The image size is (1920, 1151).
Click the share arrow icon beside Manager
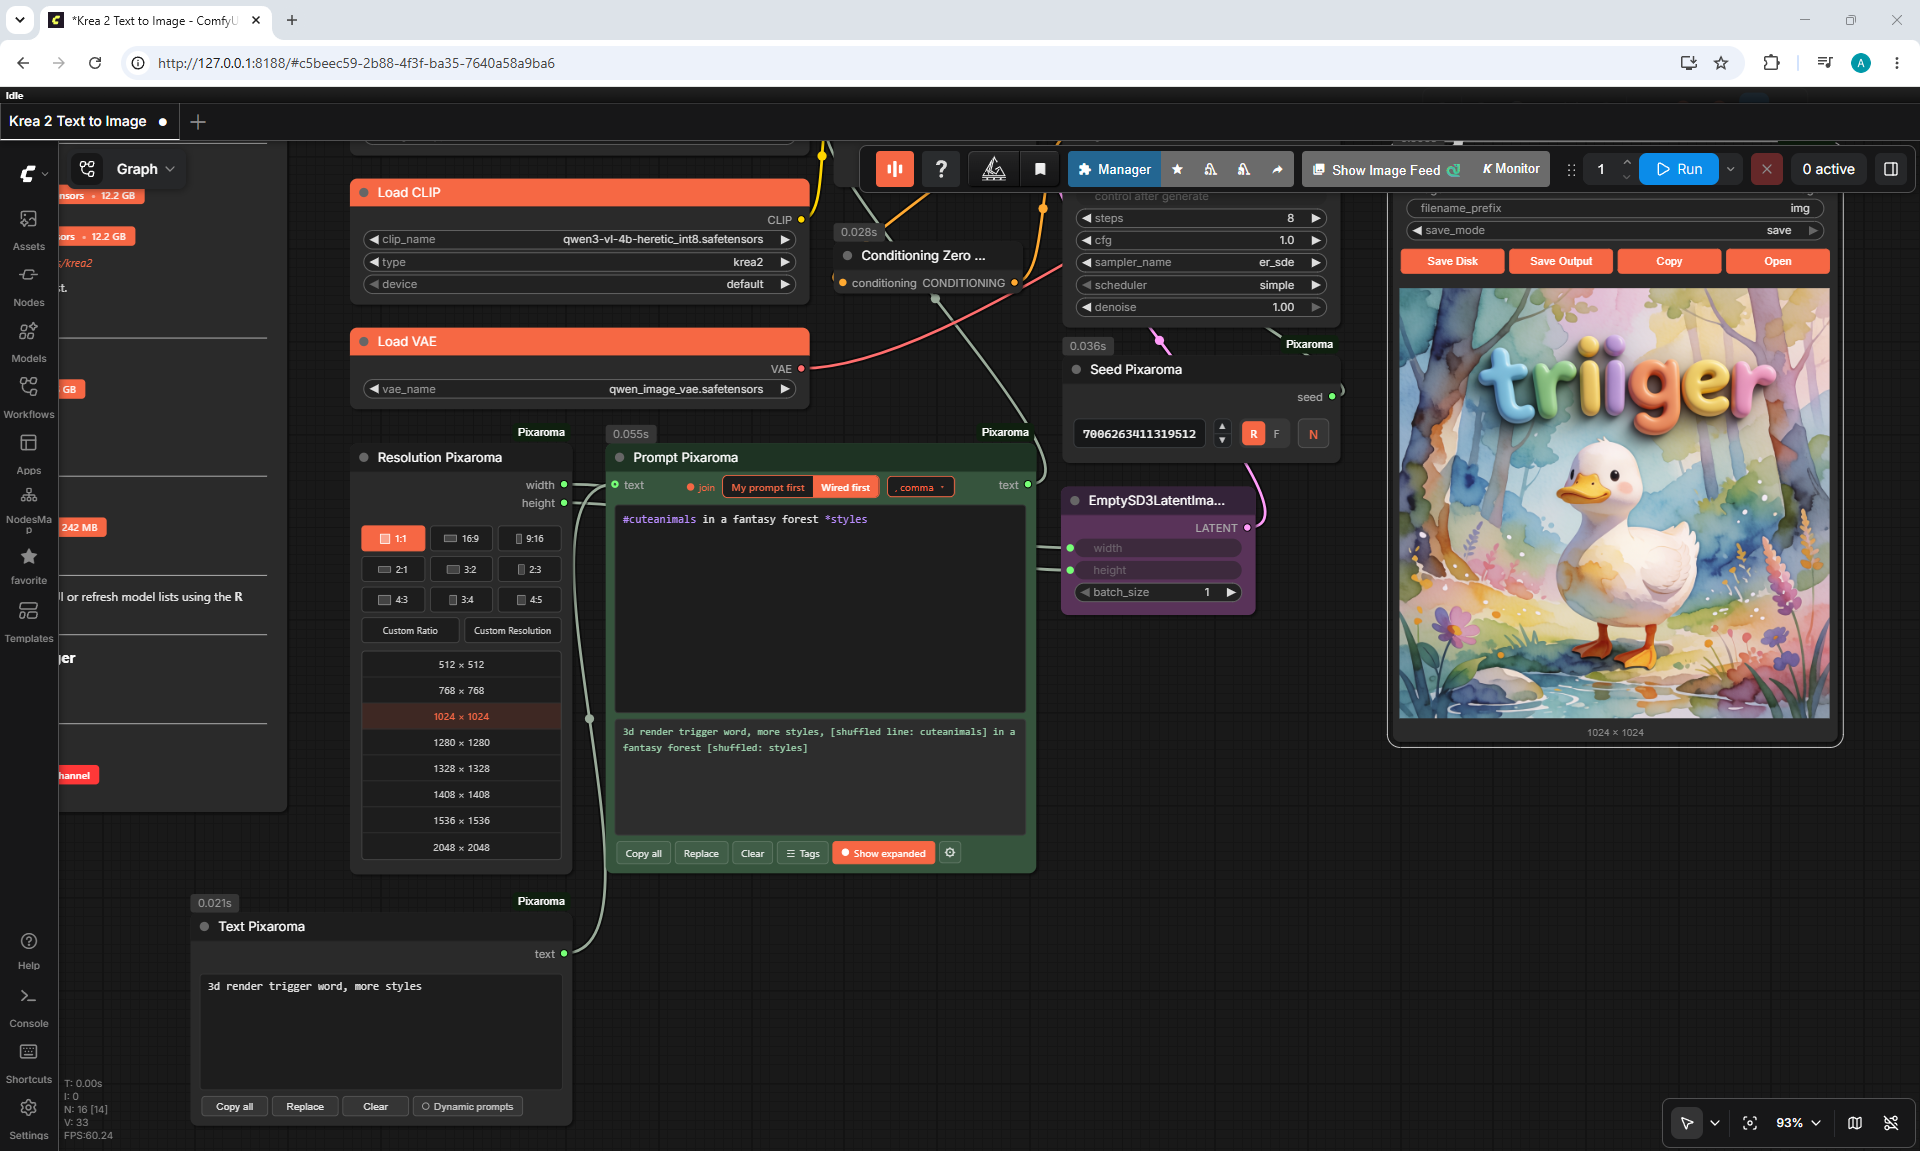(x=1277, y=169)
